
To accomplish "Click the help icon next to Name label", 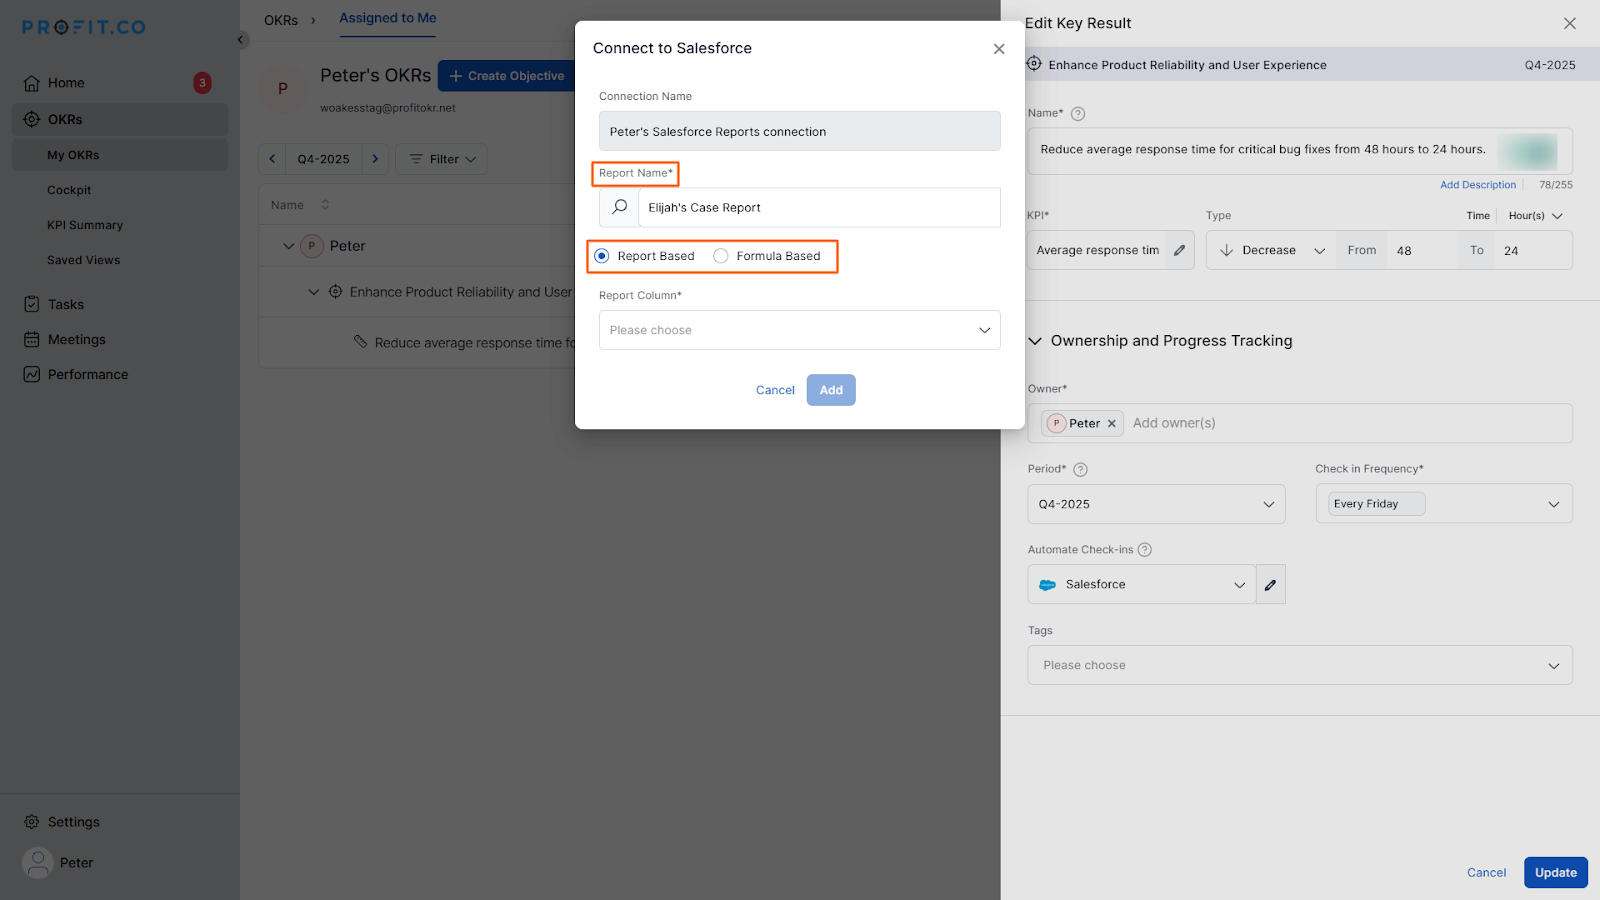I will point(1078,114).
